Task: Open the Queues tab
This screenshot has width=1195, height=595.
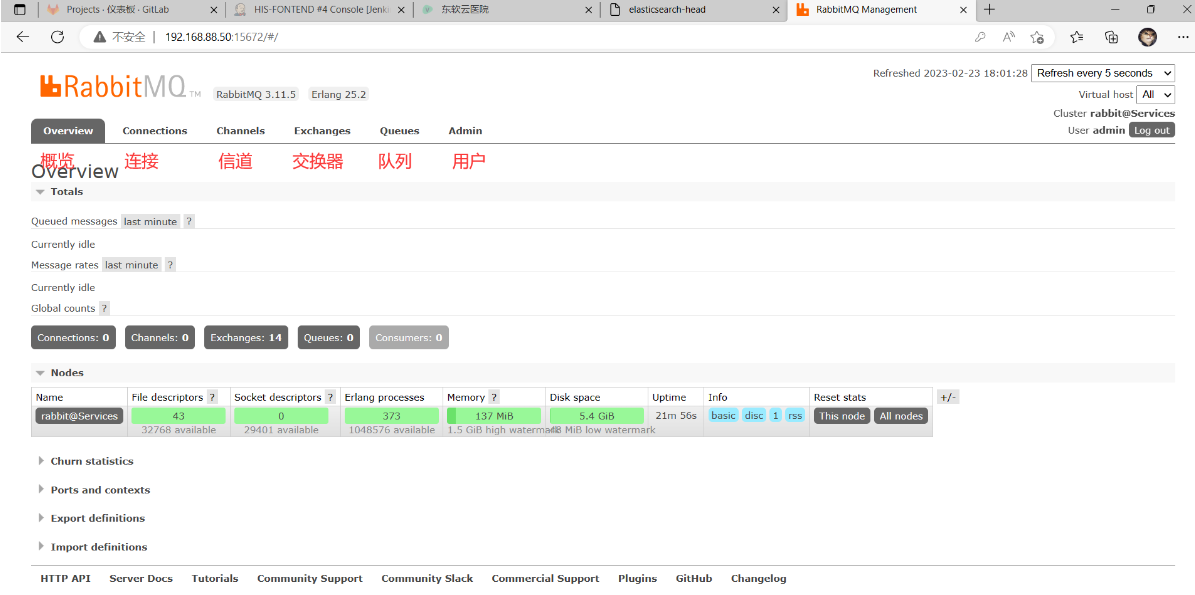Action: click(x=399, y=131)
